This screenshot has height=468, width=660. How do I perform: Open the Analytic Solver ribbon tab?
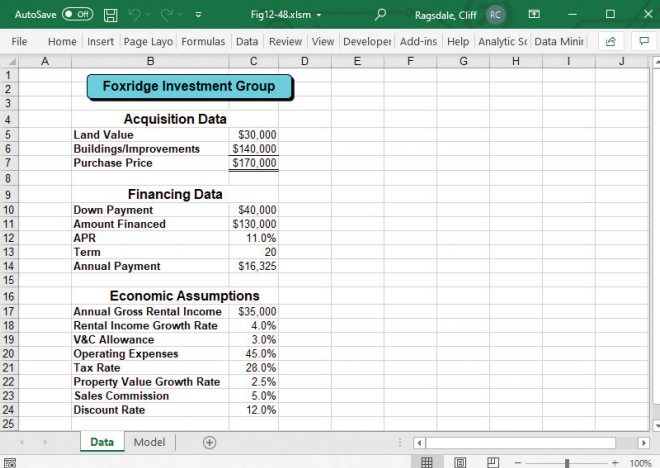(x=503, y=41)
